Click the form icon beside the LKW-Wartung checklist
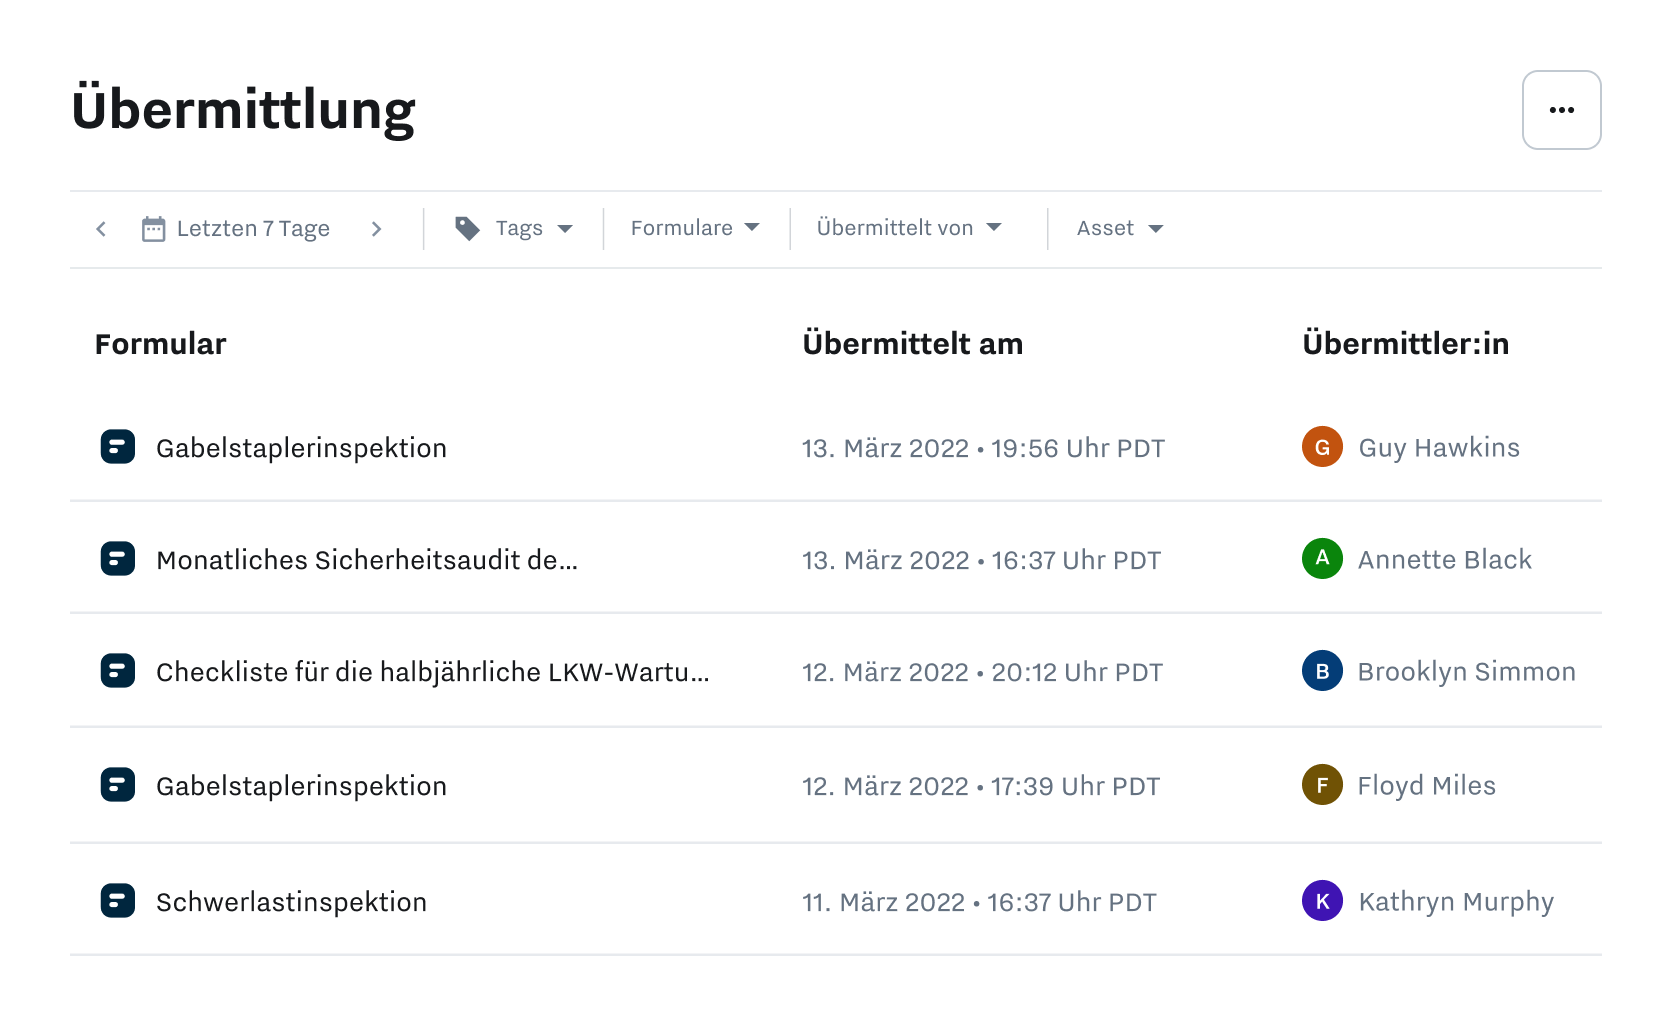Screen dimensions: 1672x1036 click(117, 671)
